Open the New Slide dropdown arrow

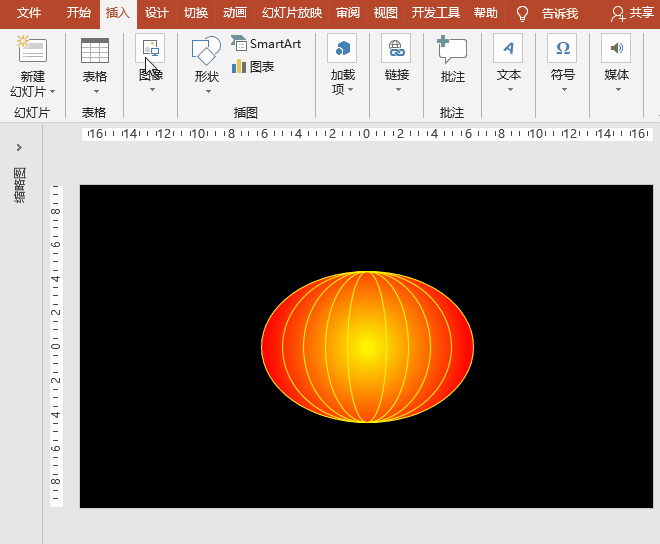coord(53,91)
